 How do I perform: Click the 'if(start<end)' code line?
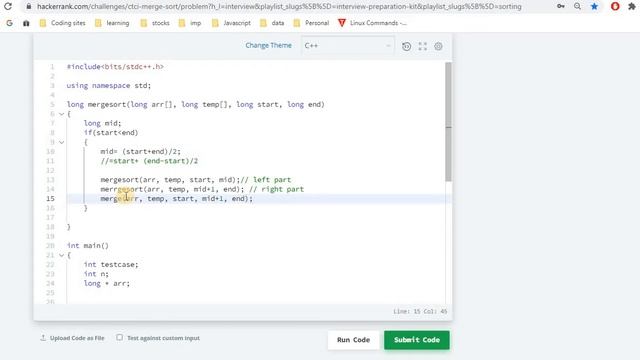[x=111, y=133]
